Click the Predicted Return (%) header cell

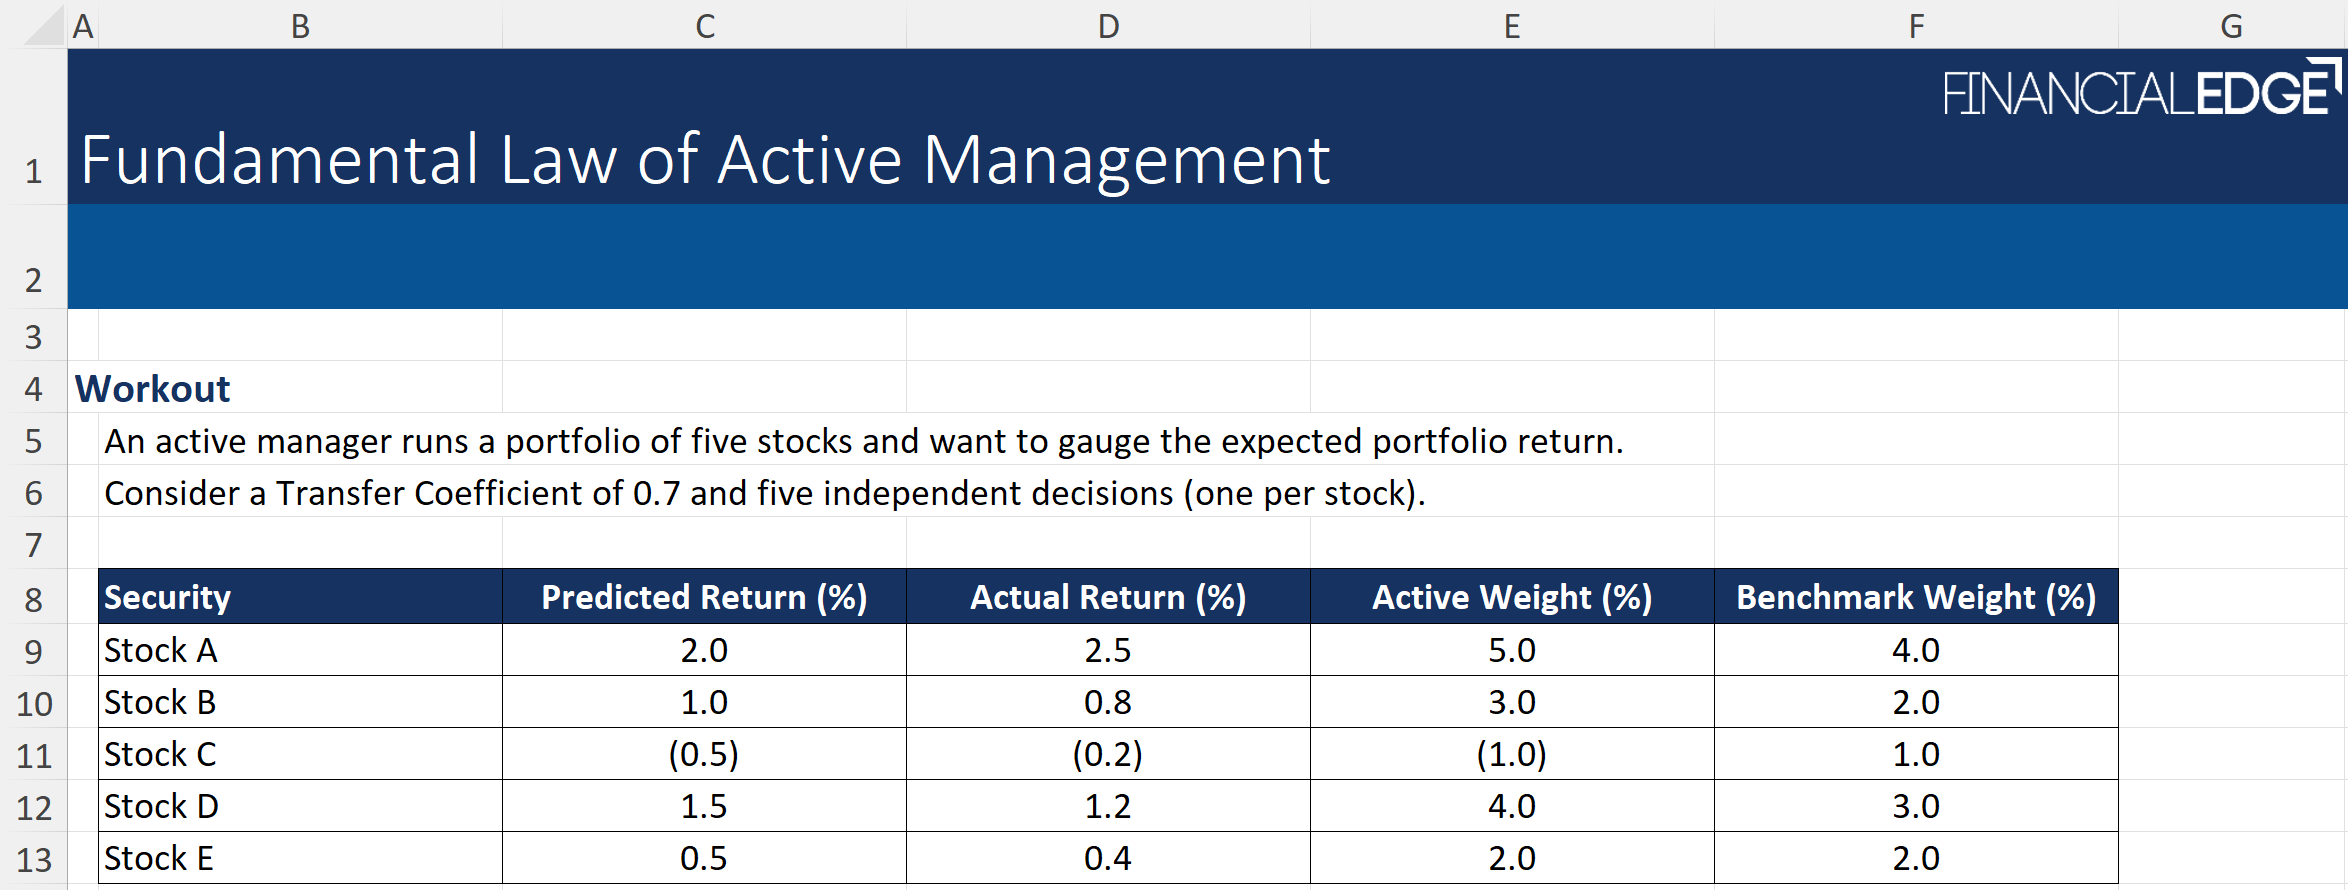pos(704,597)
